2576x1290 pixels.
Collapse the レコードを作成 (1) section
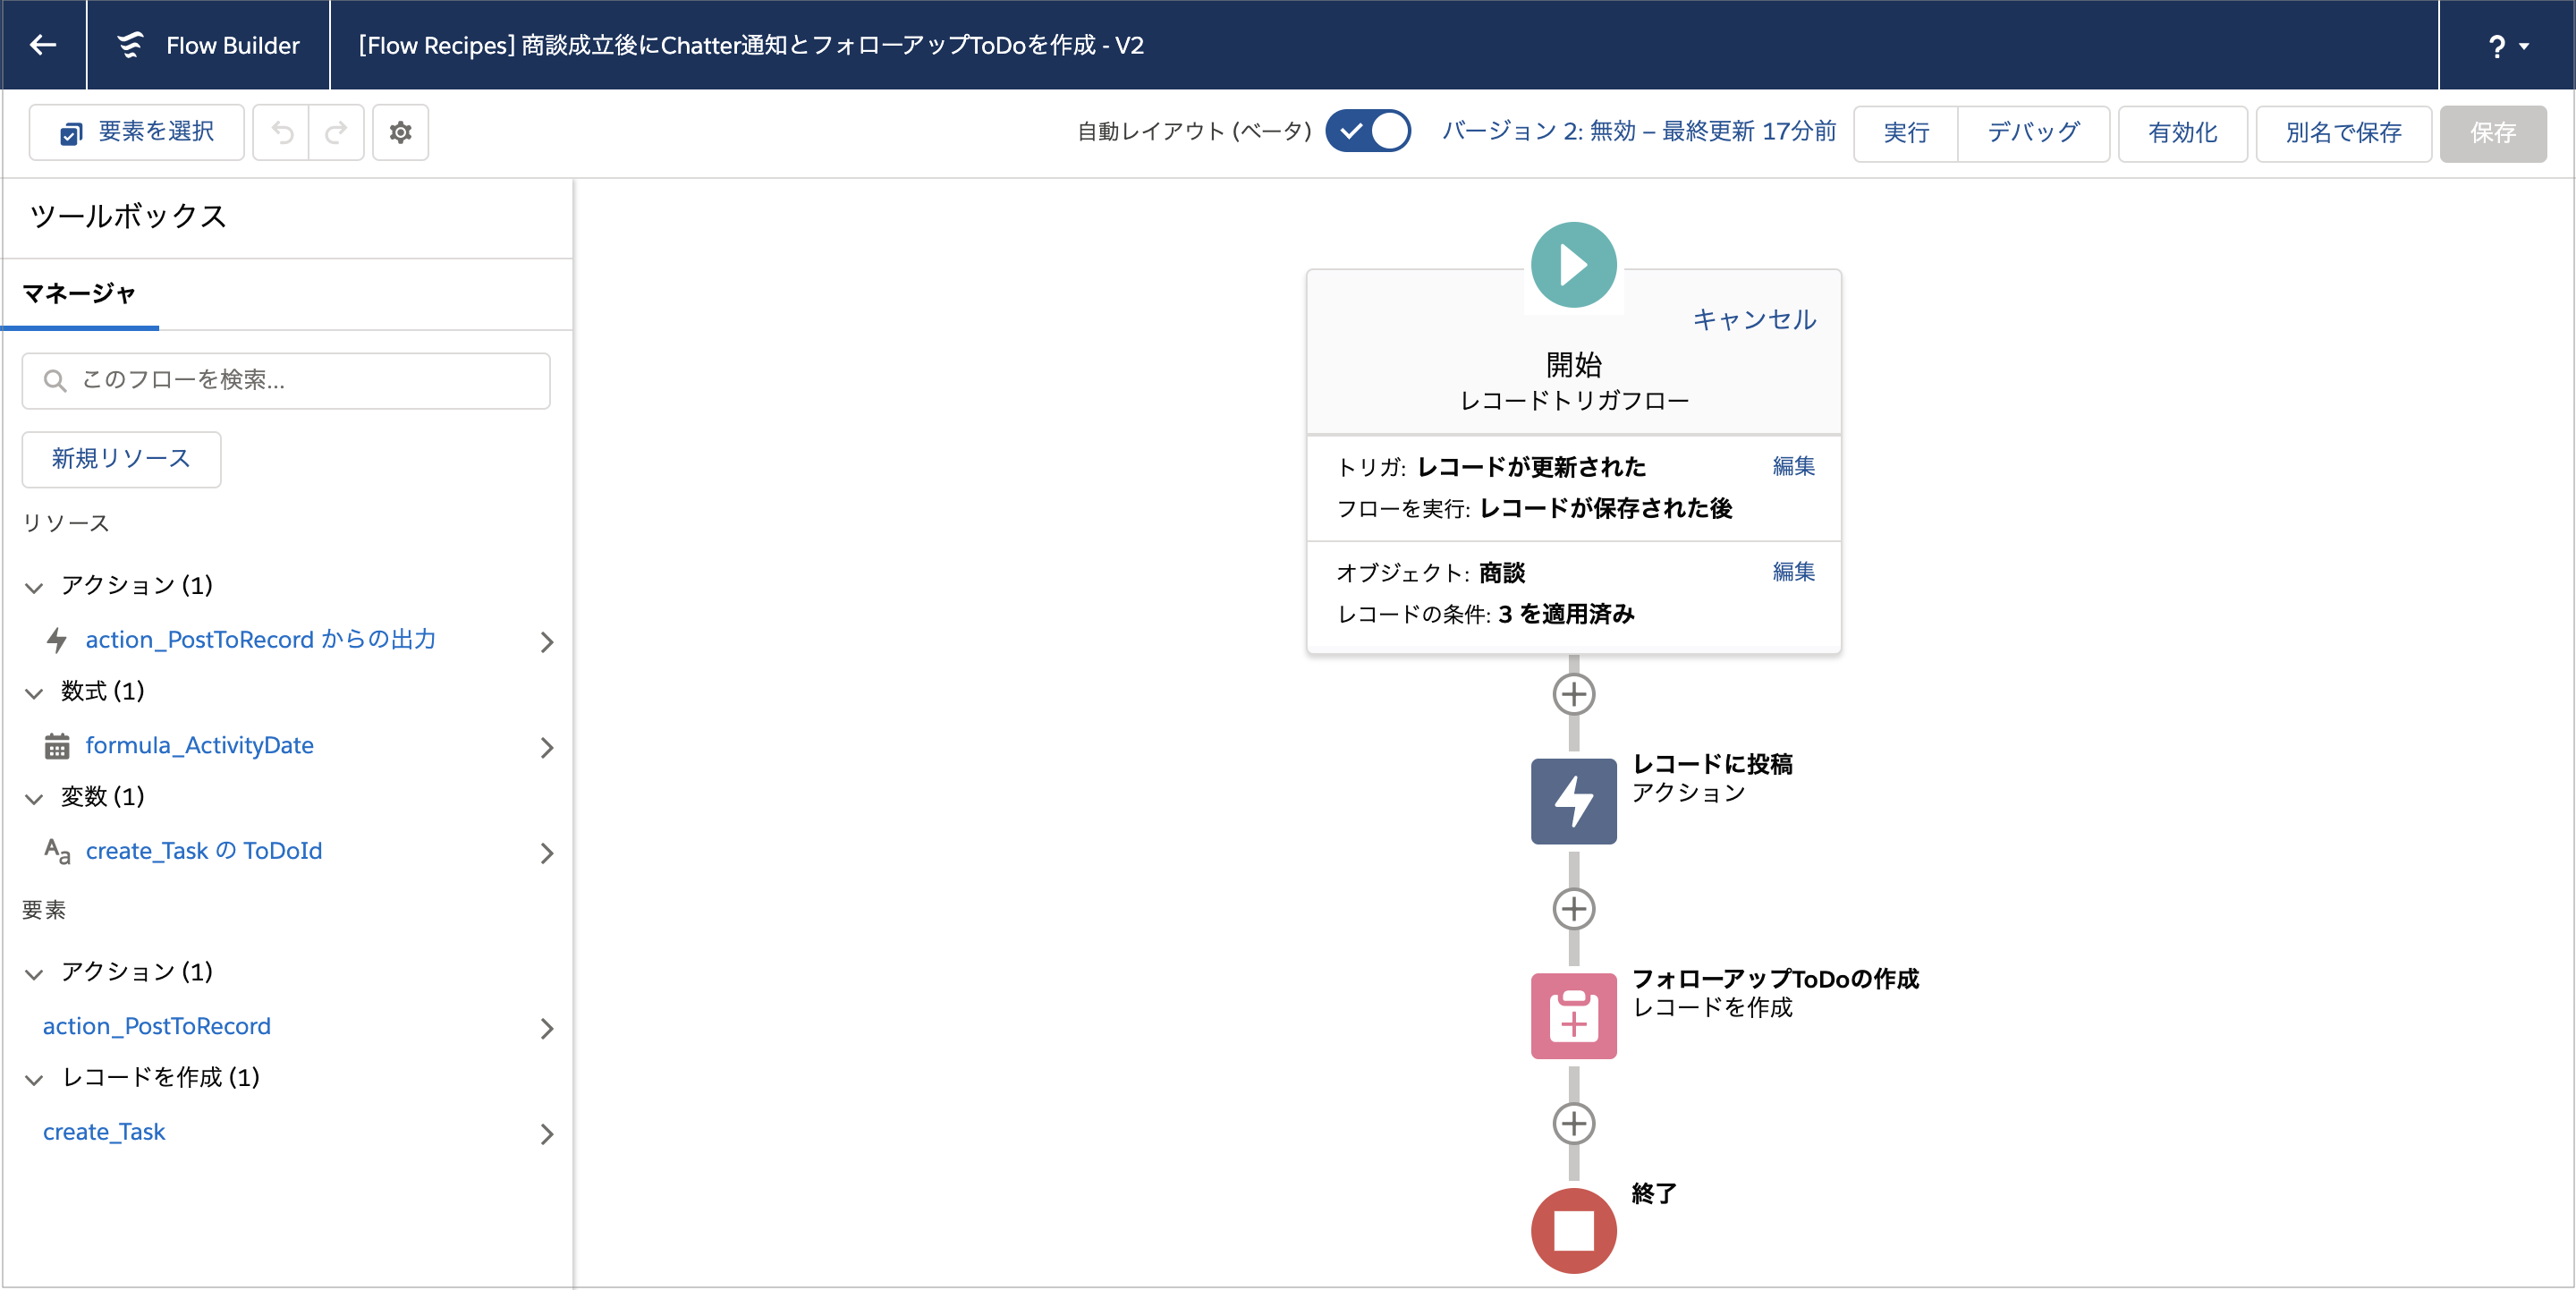pyautogui.click(x=34, y=1079)
